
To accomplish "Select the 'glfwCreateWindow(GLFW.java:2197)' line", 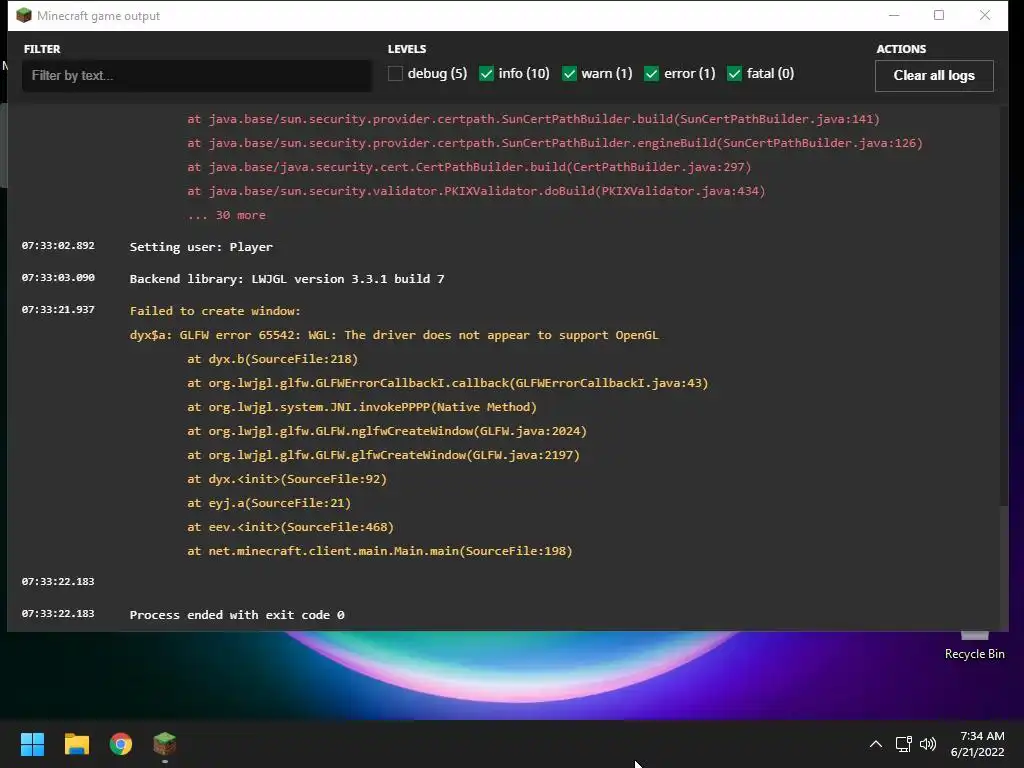I will [383, 455].
